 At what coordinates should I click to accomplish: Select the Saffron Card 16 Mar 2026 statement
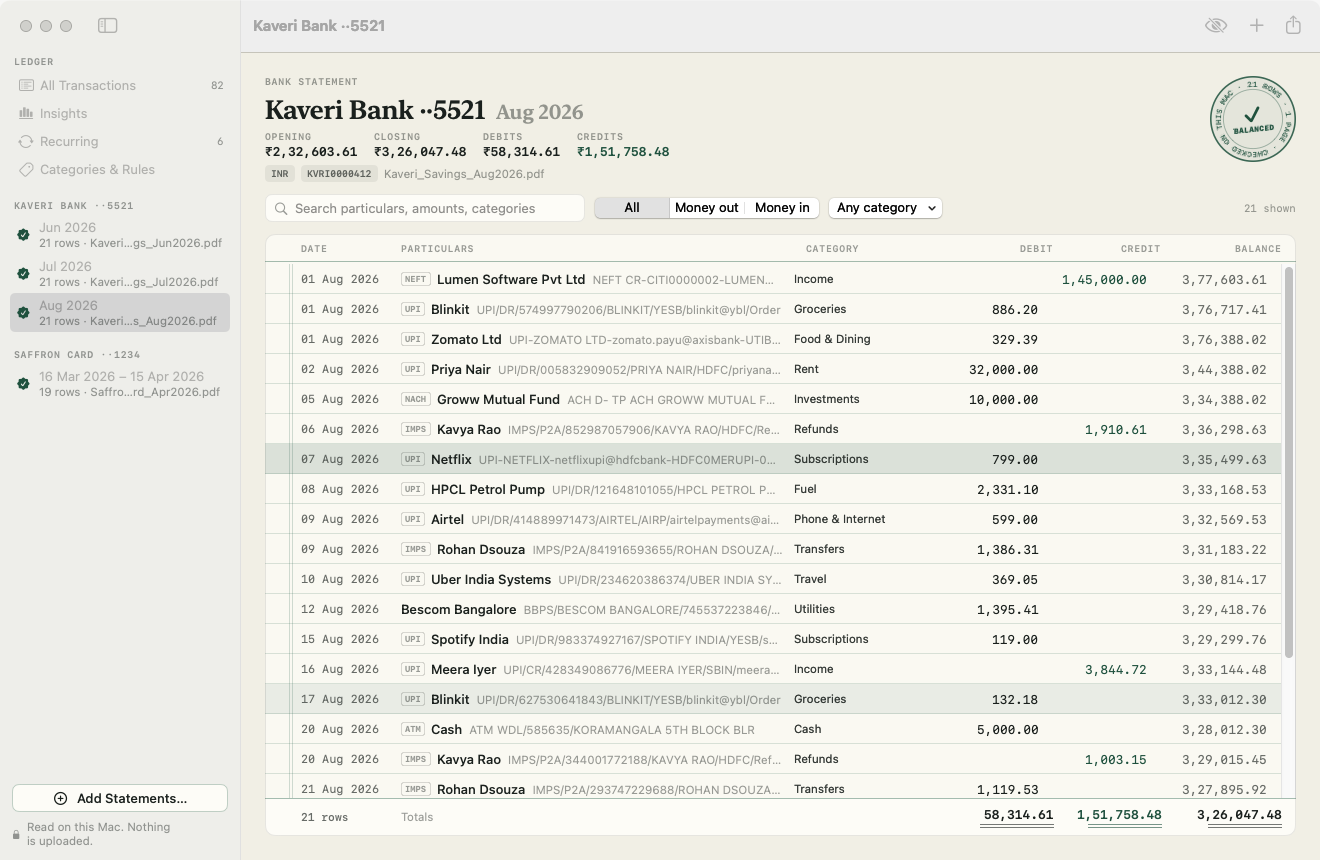tap(120, 384)
